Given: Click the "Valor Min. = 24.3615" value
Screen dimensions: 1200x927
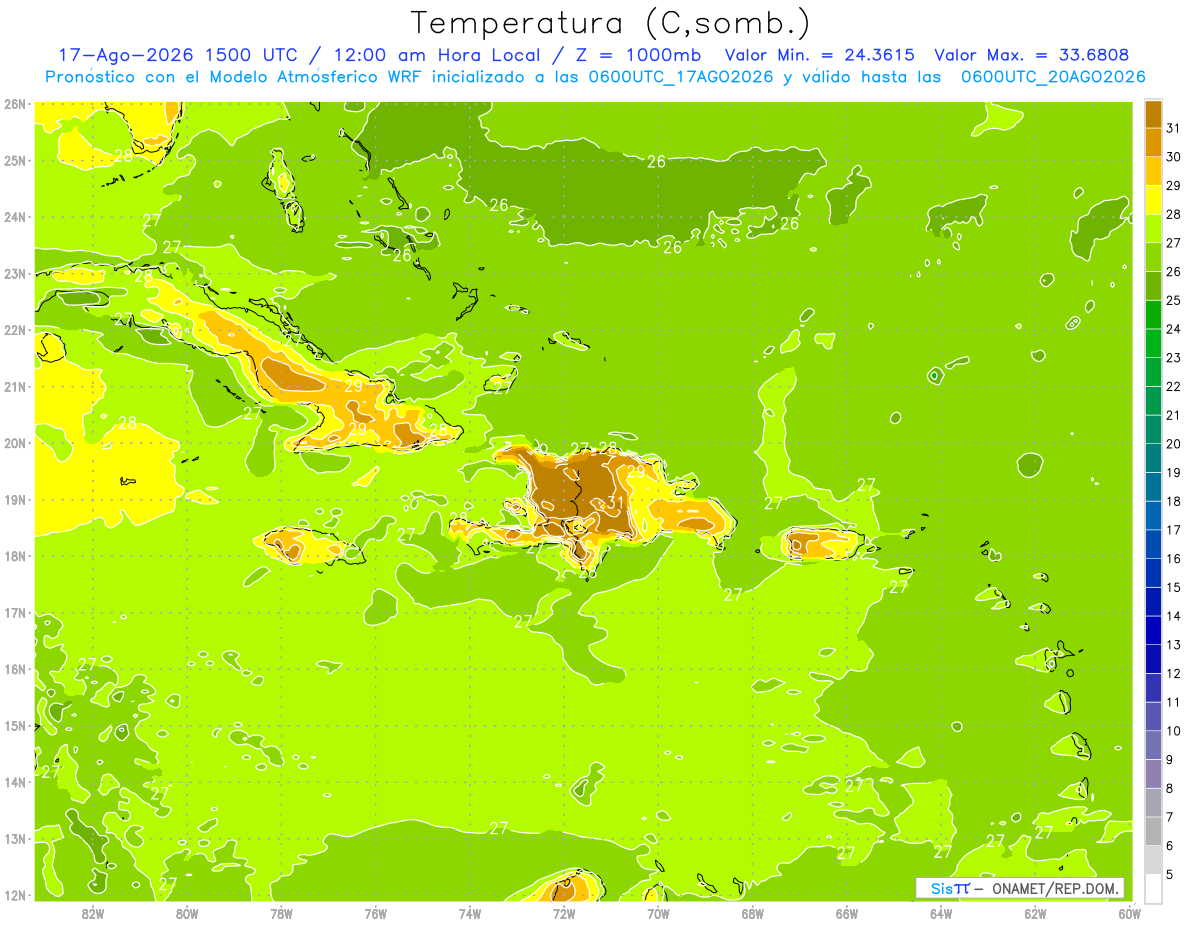Looking at the screenshot, I should point(818,55).
